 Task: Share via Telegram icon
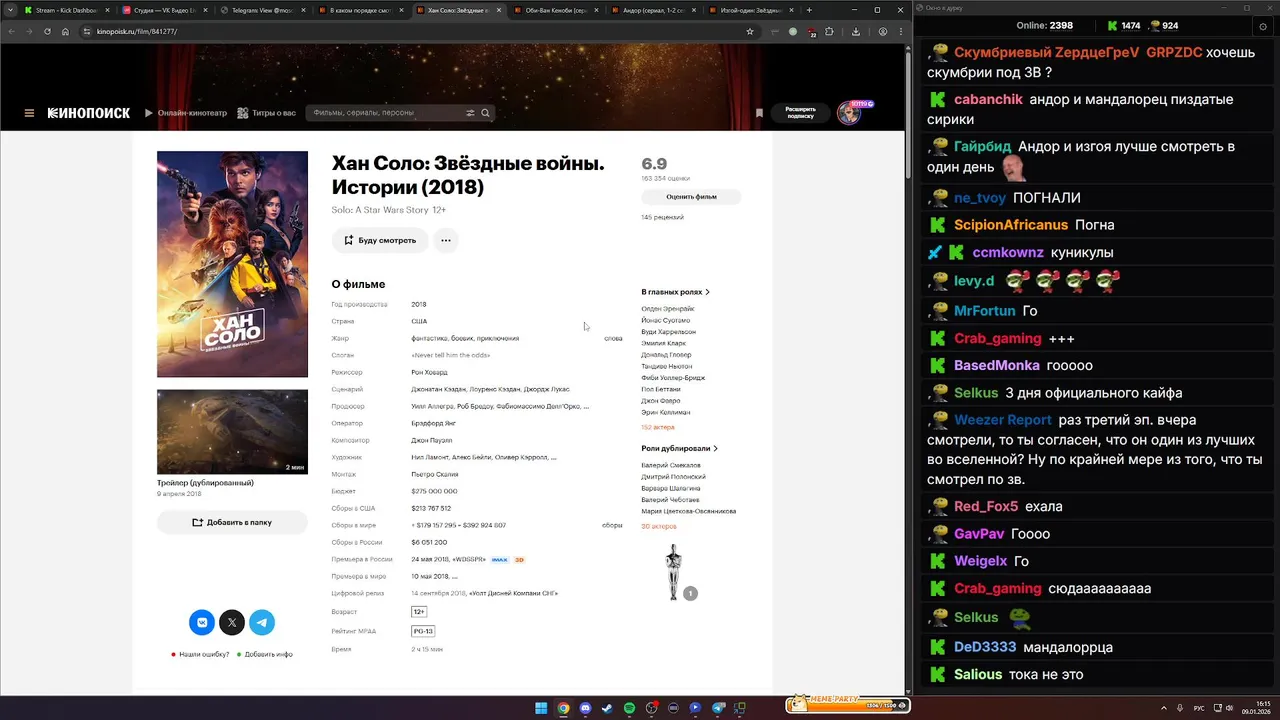(x=262, y=622)
